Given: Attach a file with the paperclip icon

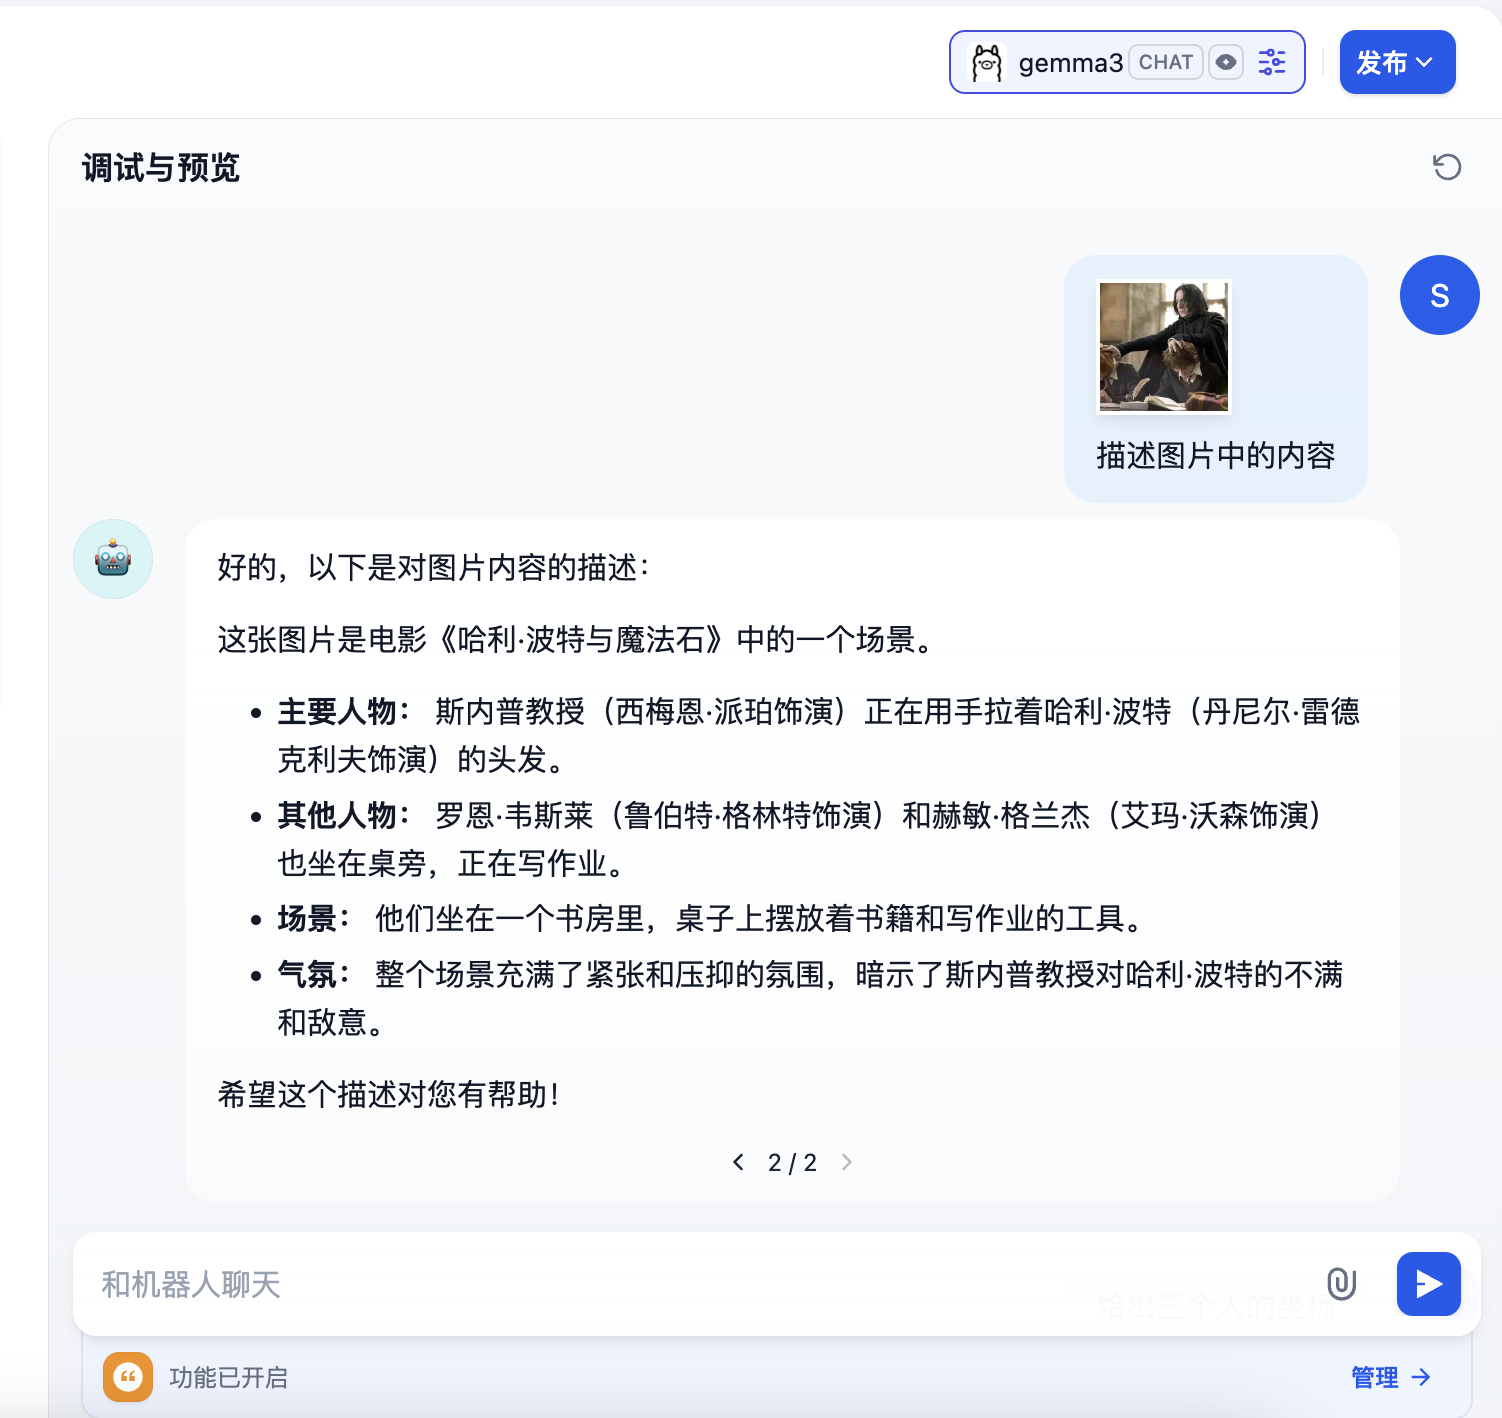Looking at the screenshot, I should pos(1341,1284).
